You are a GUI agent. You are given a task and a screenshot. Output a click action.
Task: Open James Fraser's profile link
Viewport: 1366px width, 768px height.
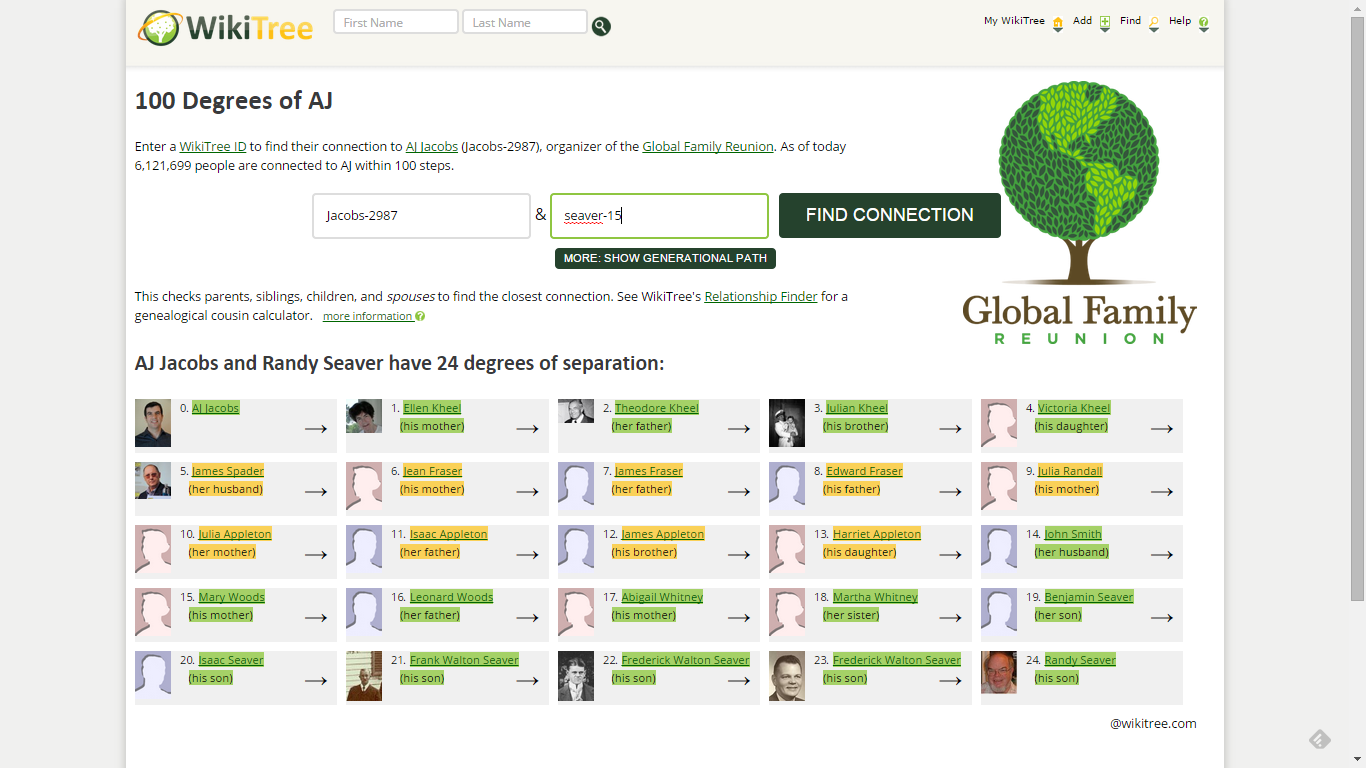tap(649, 471)
